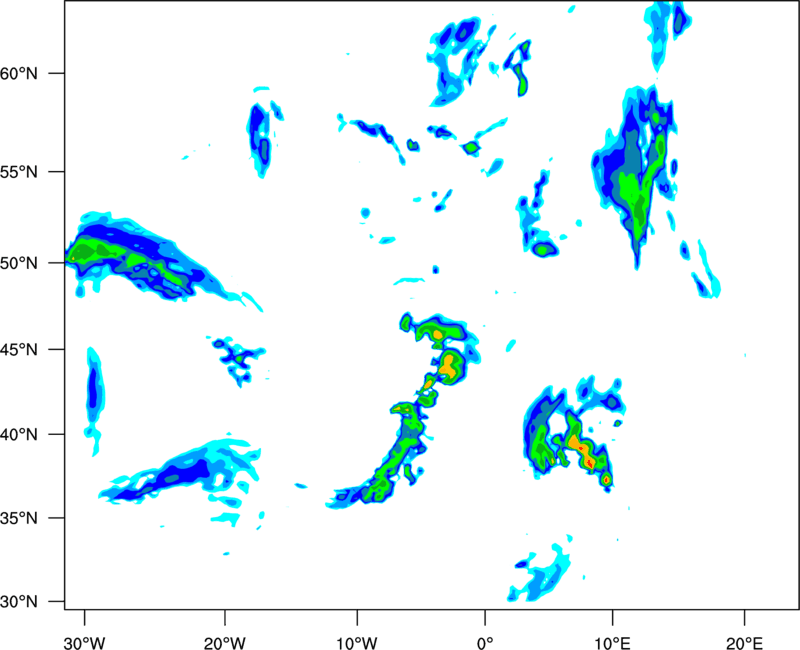Click the 35°N latitude label
Screen dimensions: 800x650
tap(19, 518)
